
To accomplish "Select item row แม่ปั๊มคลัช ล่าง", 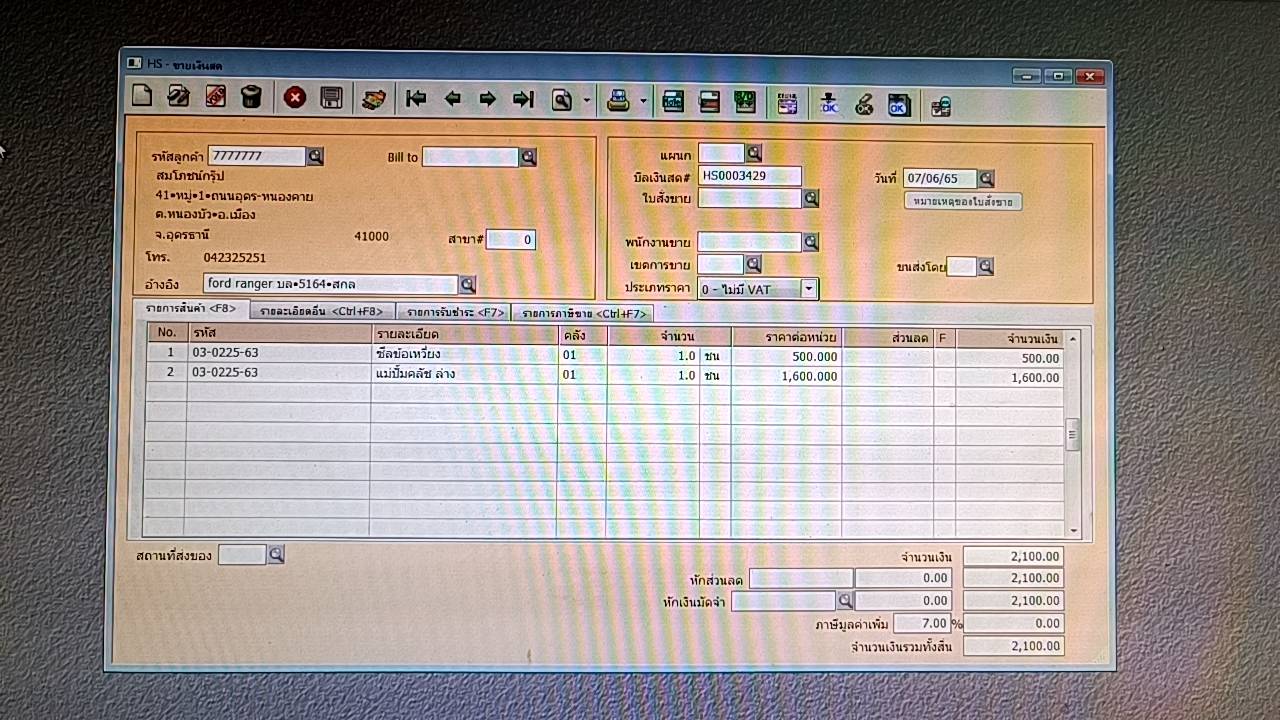I will 605,375.
